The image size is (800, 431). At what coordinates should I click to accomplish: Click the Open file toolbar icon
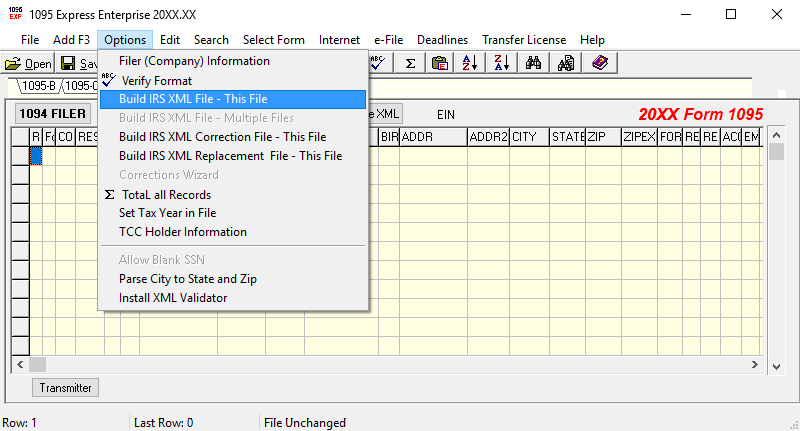pyautogui.click(x=28, y=63)
